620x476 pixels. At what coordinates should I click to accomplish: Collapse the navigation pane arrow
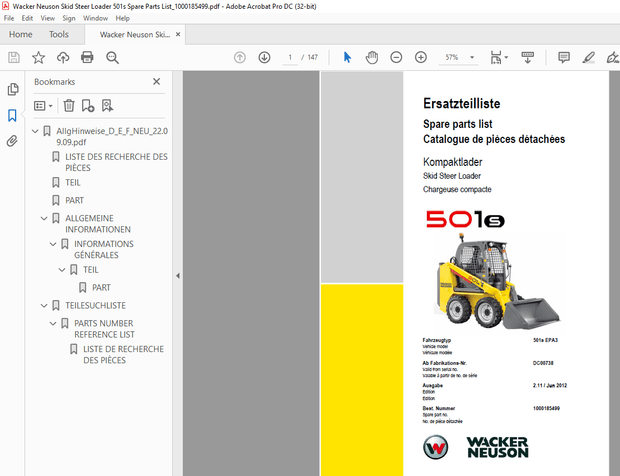pos(178,276)
